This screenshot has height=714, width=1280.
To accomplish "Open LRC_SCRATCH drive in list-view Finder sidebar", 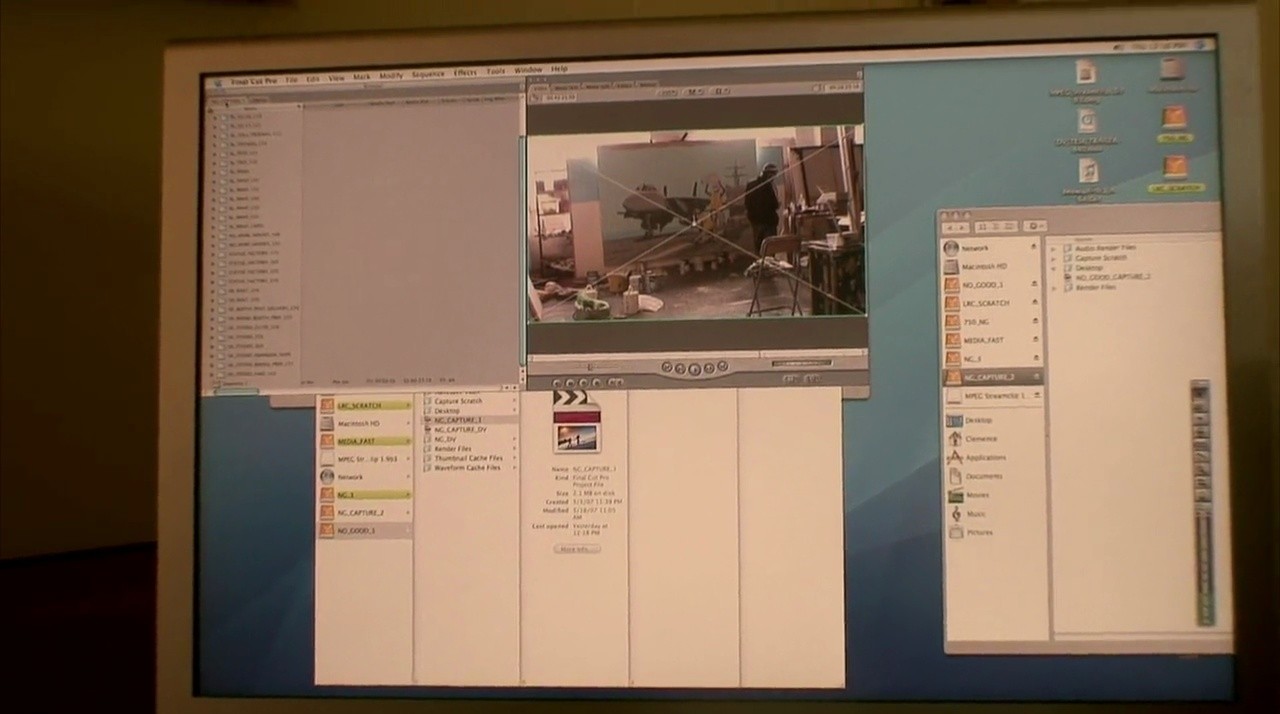I will point(993,303).
